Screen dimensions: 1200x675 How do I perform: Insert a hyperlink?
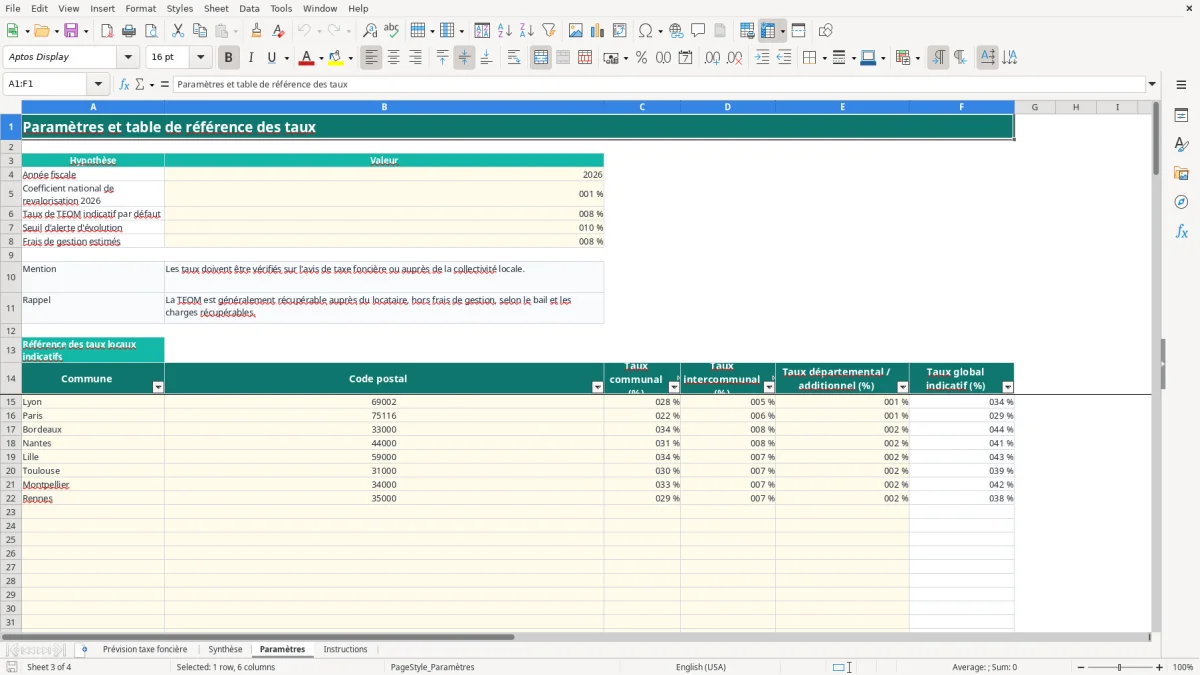coord(676,31)
